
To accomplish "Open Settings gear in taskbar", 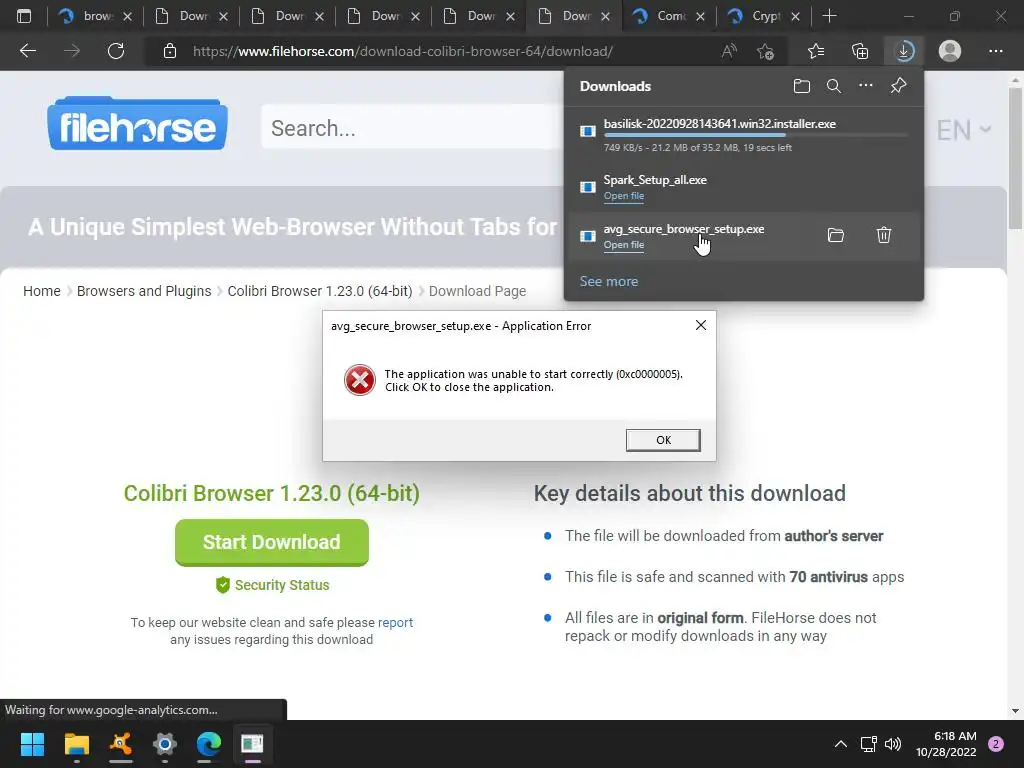I will click(165, 744).
